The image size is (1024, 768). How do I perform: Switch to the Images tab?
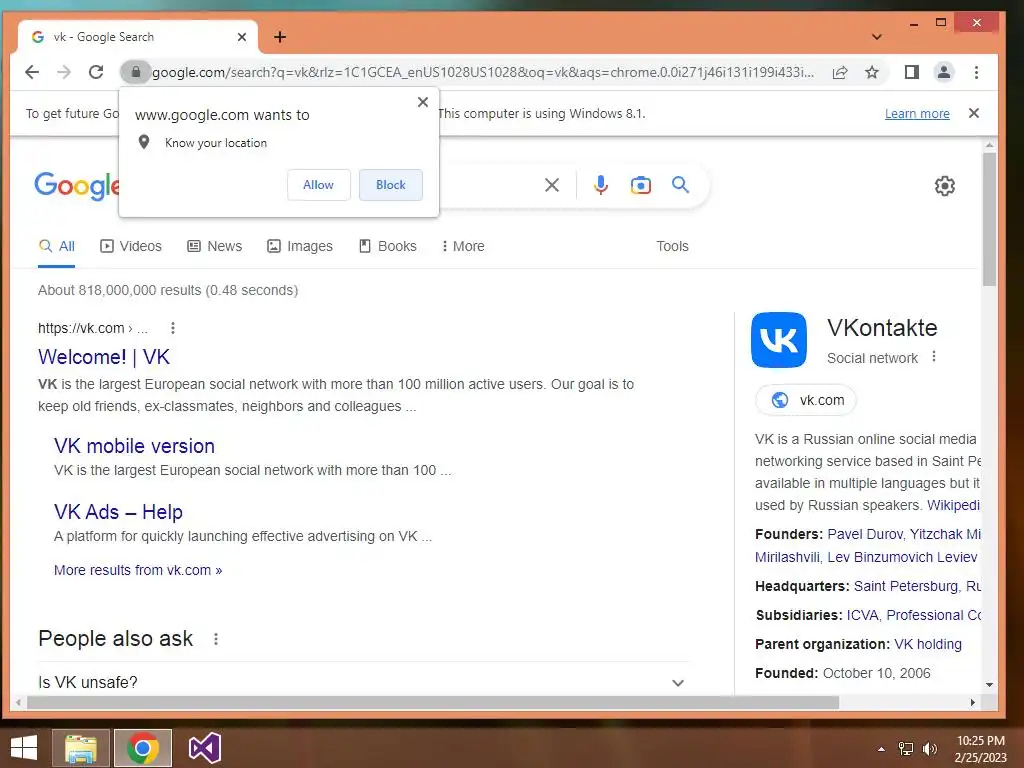[300, 246]
